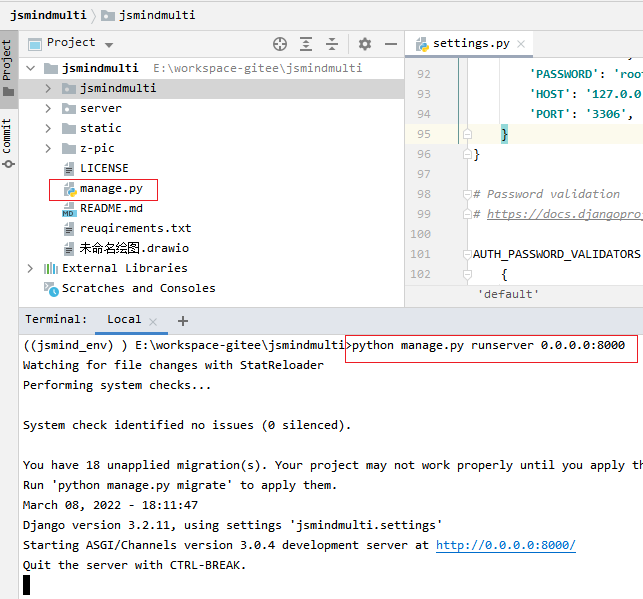The height and width of the screenshot is (599, 643).
Task: Toggle fold at AUTH_PASSWORD_VALIDATORS line 101
Action: [467, 255]
